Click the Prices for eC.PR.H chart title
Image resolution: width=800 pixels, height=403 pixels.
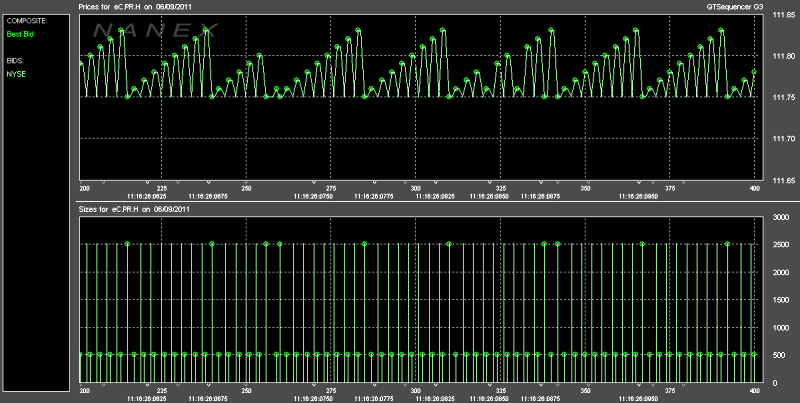(x=136, y=7)
